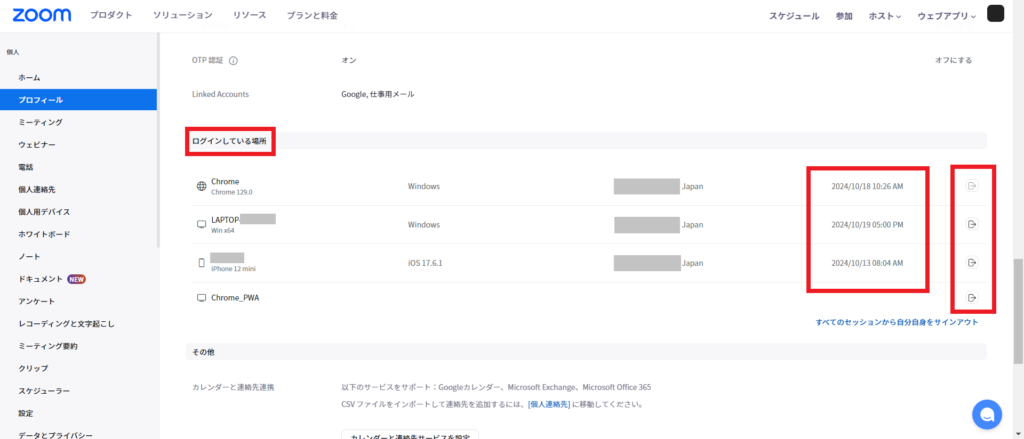Sign out the LAPTOP Win x64 device
The width and height of the screenshot is (1024, 439).
971,224
